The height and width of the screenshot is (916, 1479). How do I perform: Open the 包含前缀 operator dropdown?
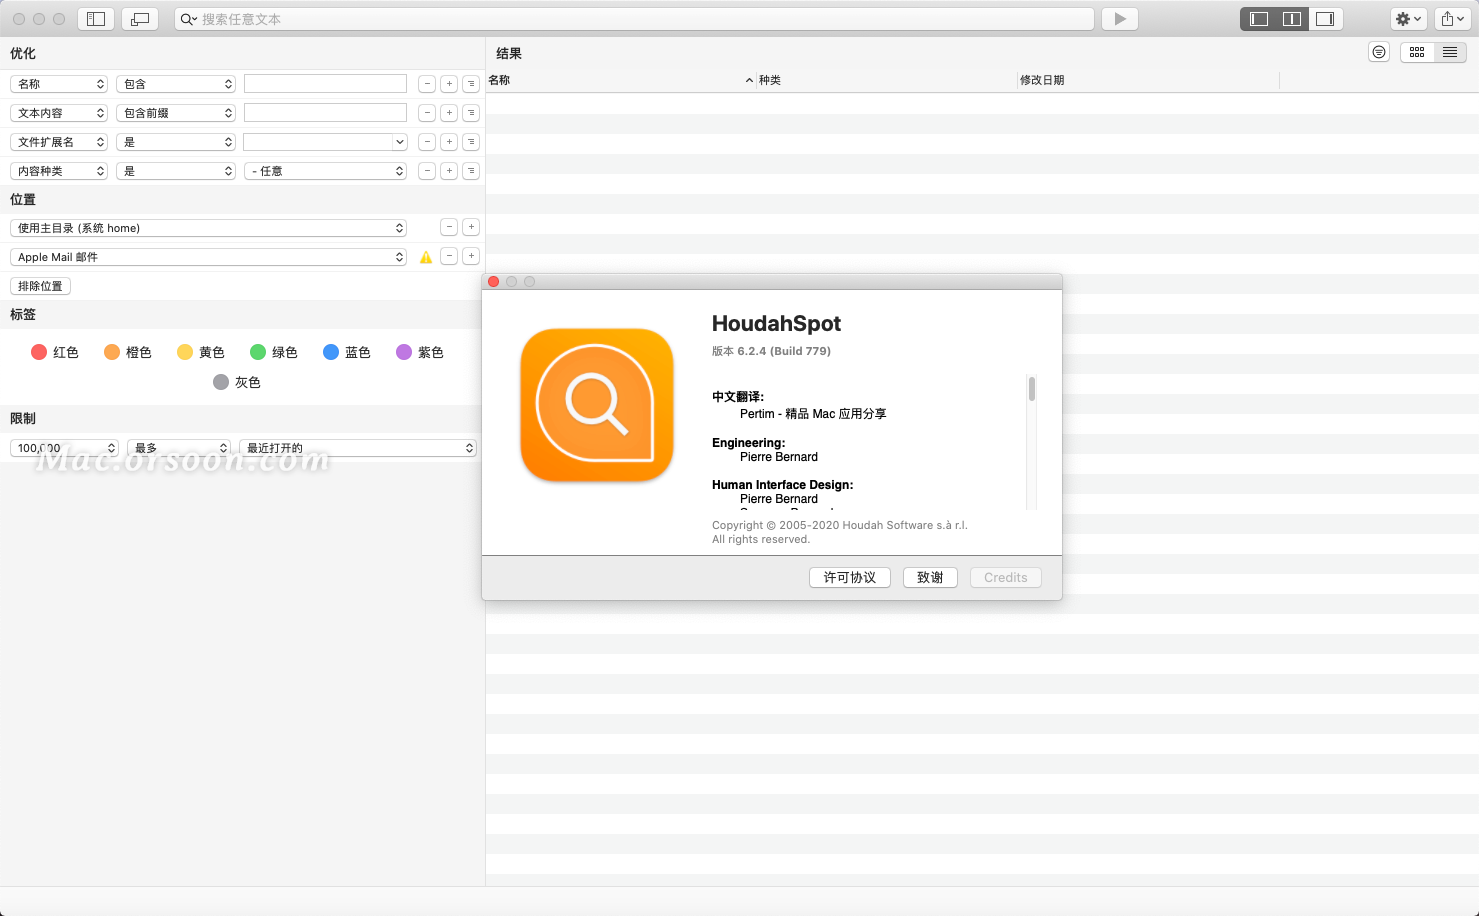pos(176,113)
